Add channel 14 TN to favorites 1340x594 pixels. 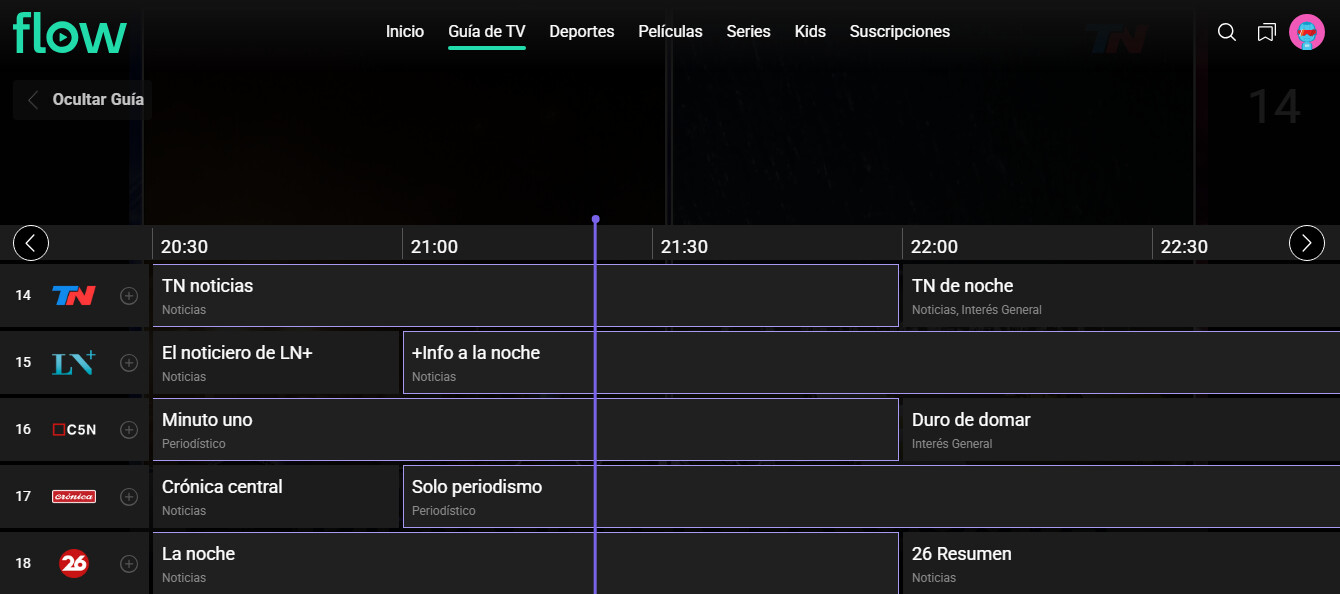pyautogui.click(x=129, y=295)
